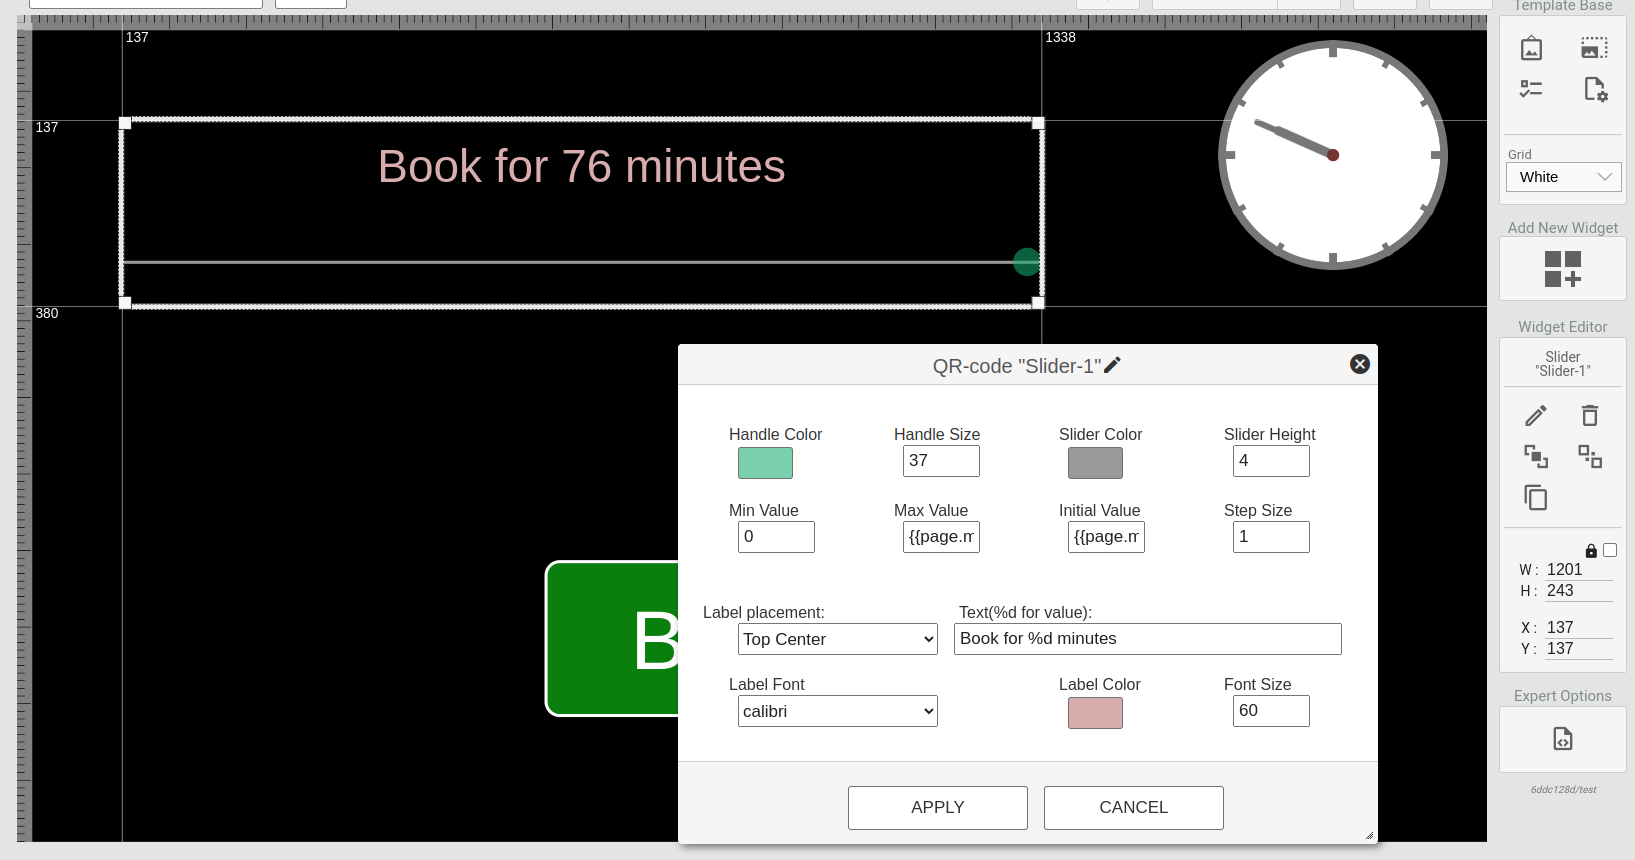This screenshot has width=1635, height=860.
Task: Open the Grid color dropdown
Action: [1563, 177]
